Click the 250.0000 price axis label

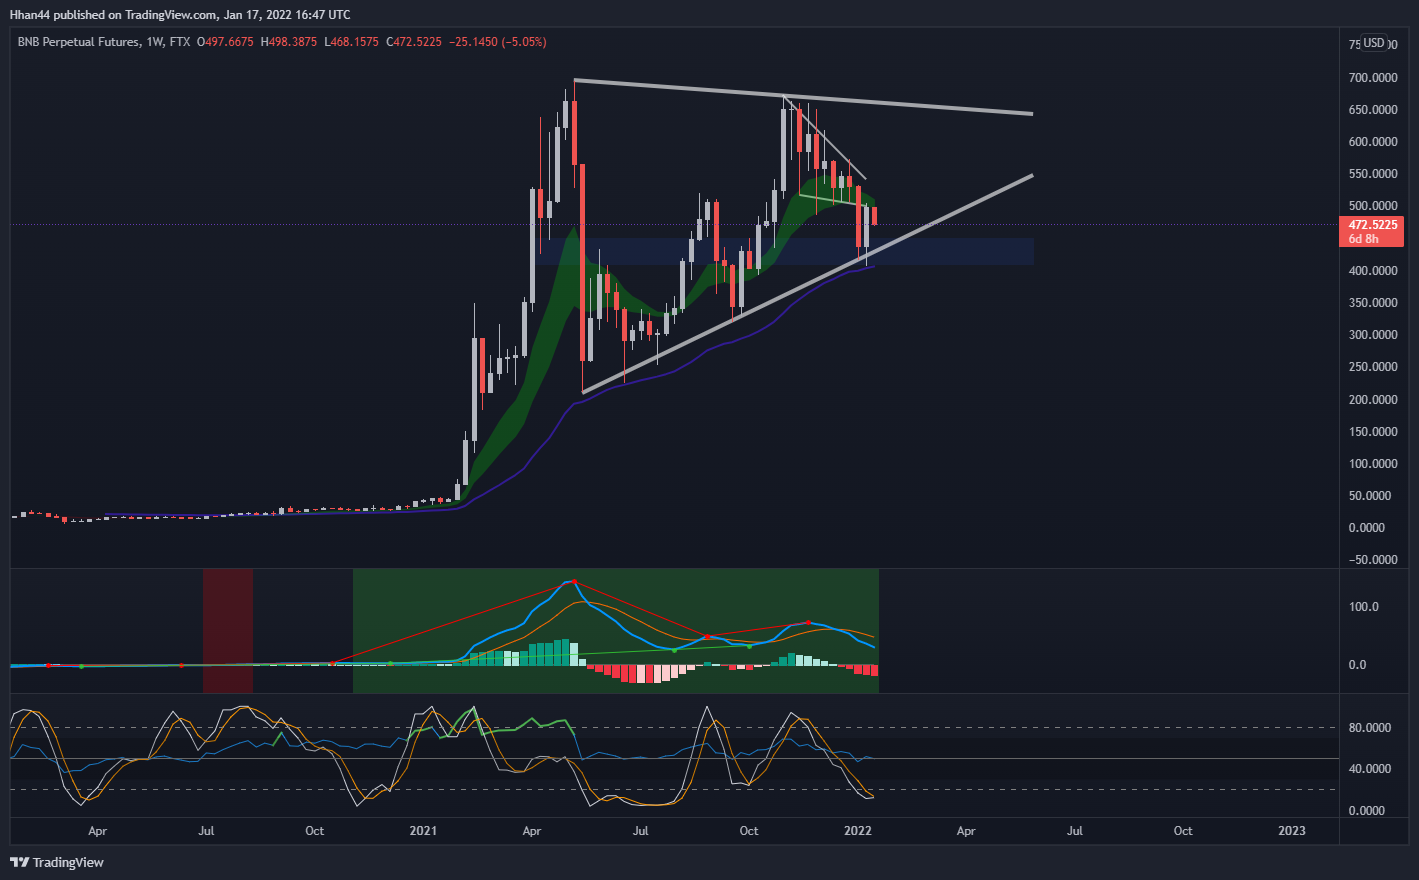(1372, 367)
